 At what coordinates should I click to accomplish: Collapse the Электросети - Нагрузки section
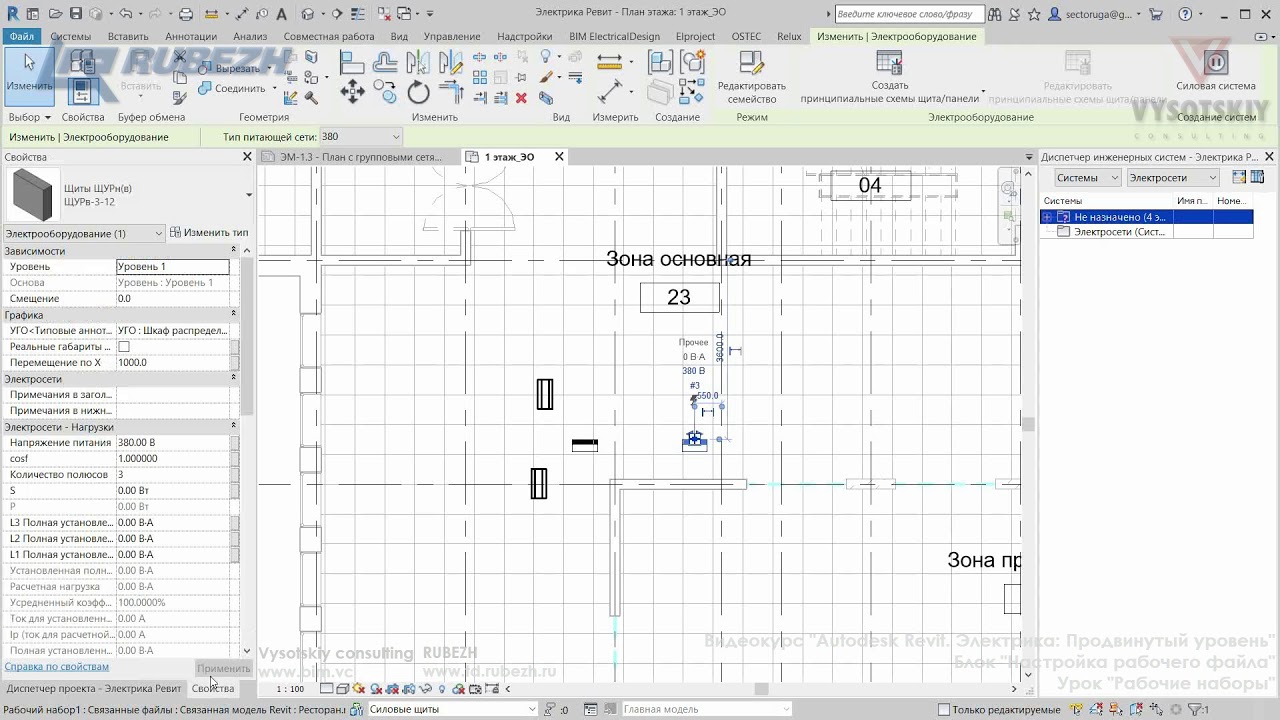pyautogui.click(x=234, y=427)
